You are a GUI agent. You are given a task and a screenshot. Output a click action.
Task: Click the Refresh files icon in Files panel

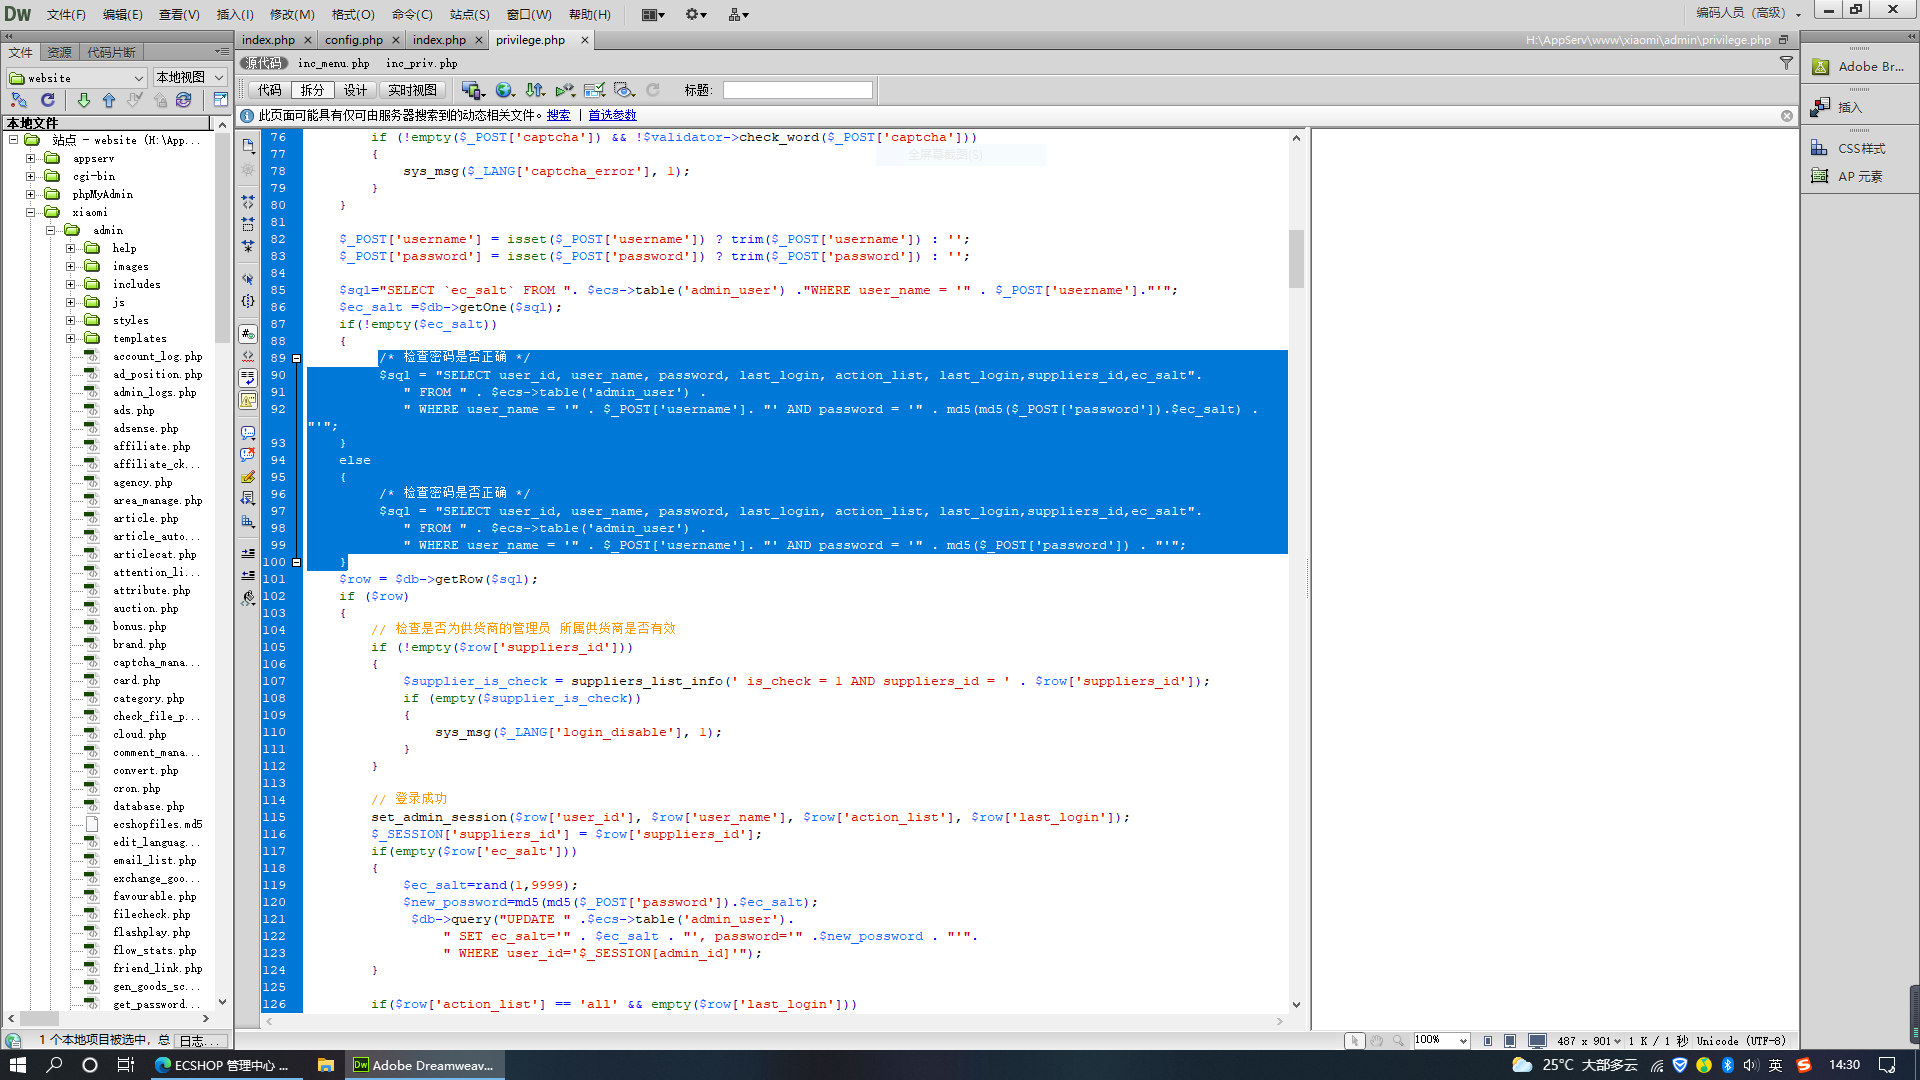coord(47,100)
